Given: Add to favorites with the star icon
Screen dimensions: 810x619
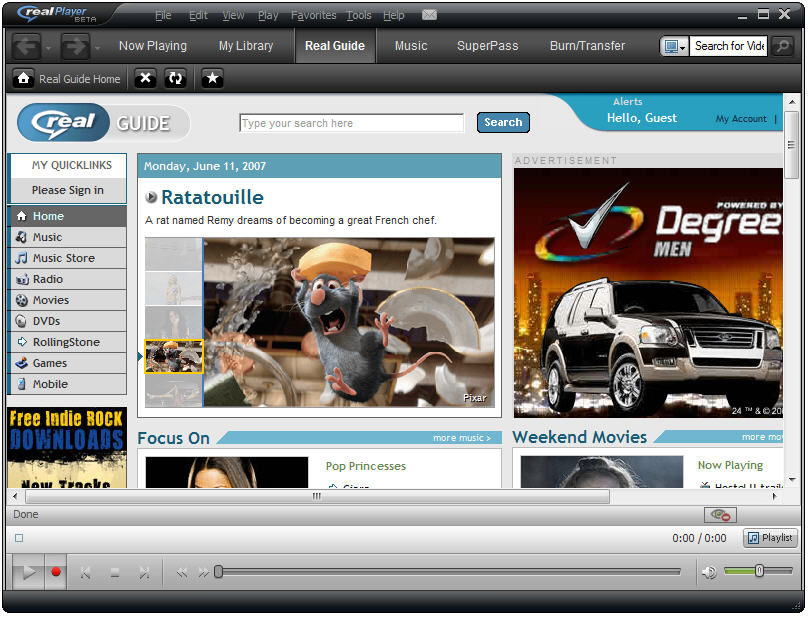Looking at the screenshot, I should [212, 79].
